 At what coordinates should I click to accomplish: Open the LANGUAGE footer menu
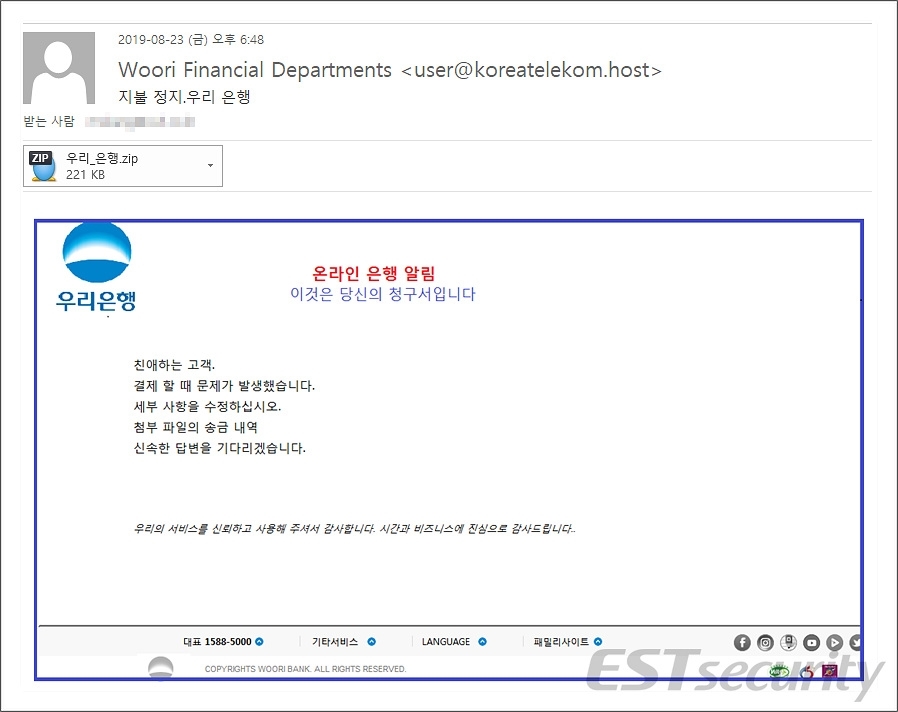[446, 642]
